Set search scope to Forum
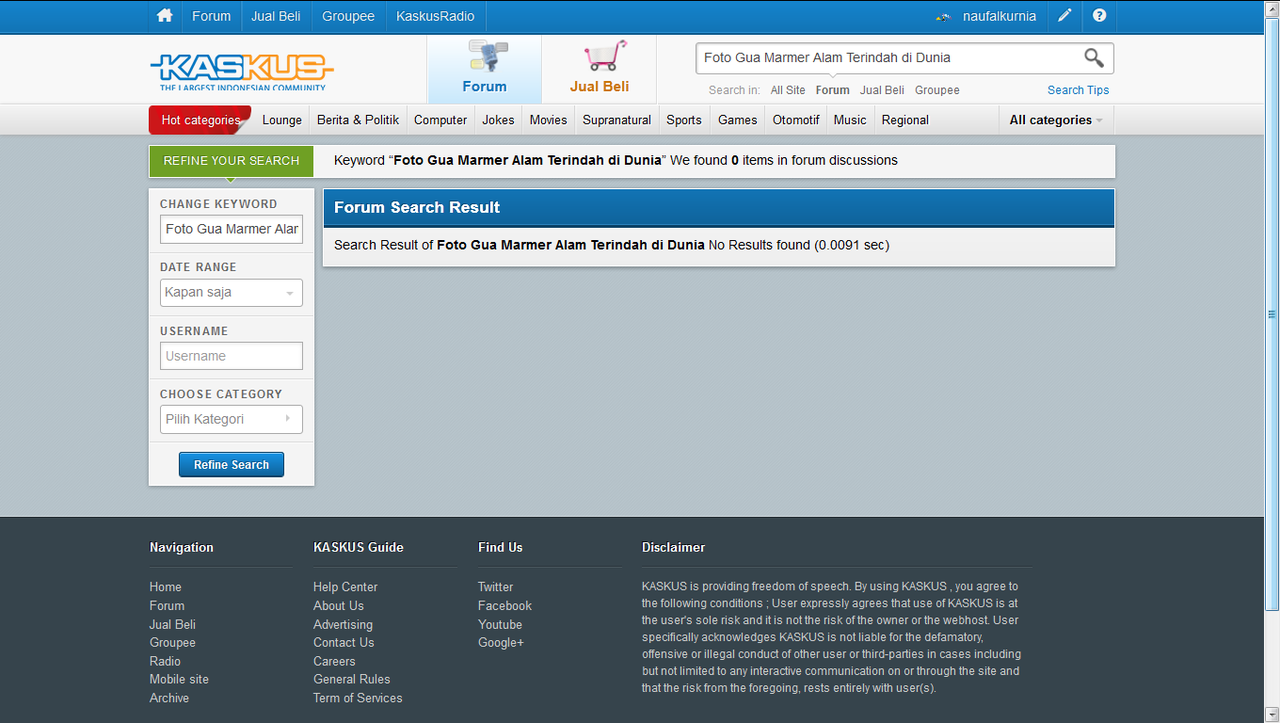The image size is (1280, 723). pos(832,90)
